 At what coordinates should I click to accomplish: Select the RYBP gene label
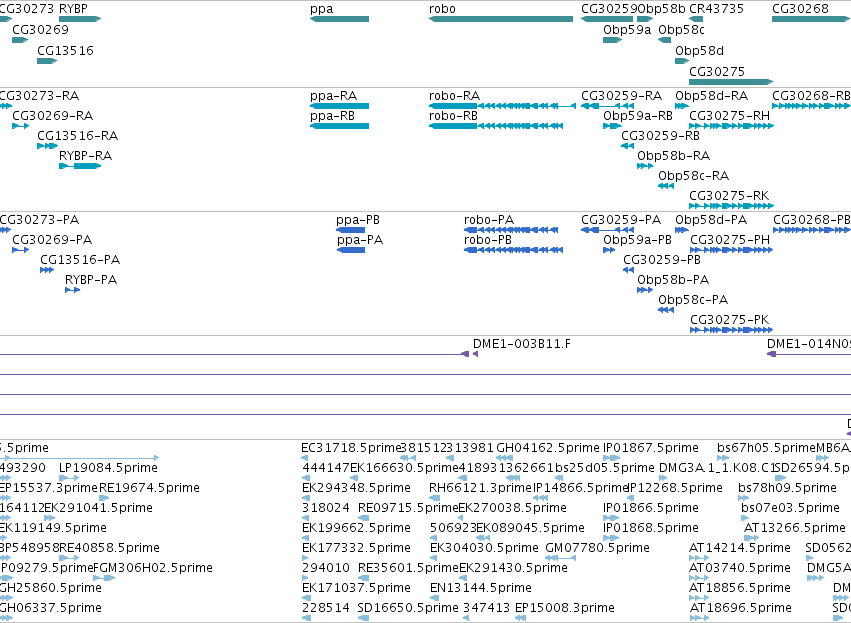coord(73,9)
